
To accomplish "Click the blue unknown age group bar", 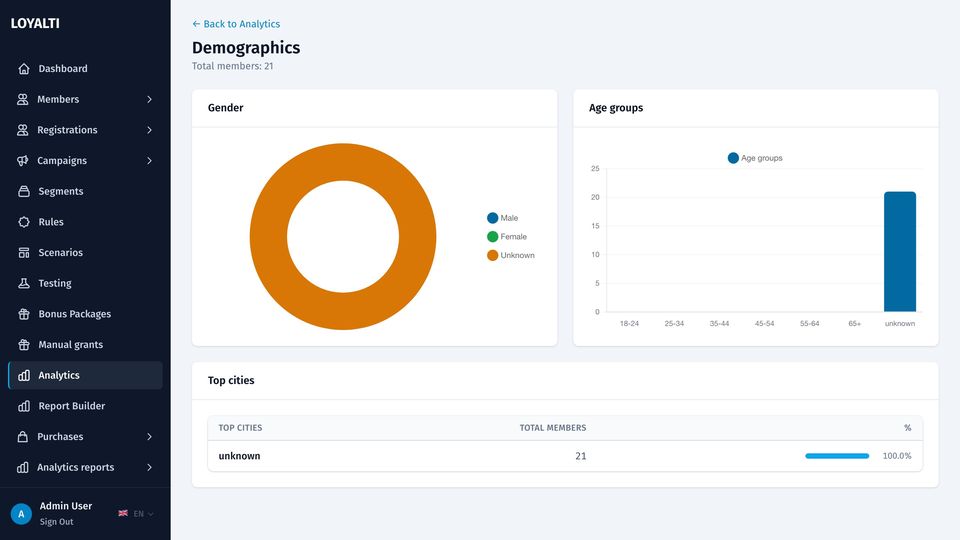I will (899, 252).
